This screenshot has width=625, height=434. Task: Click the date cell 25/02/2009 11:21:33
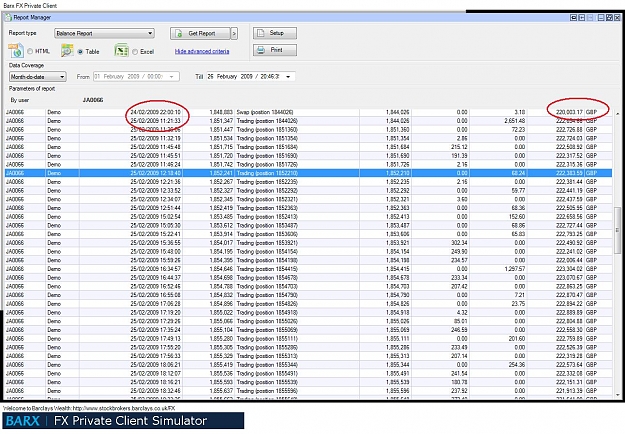[x=155, y=121]
